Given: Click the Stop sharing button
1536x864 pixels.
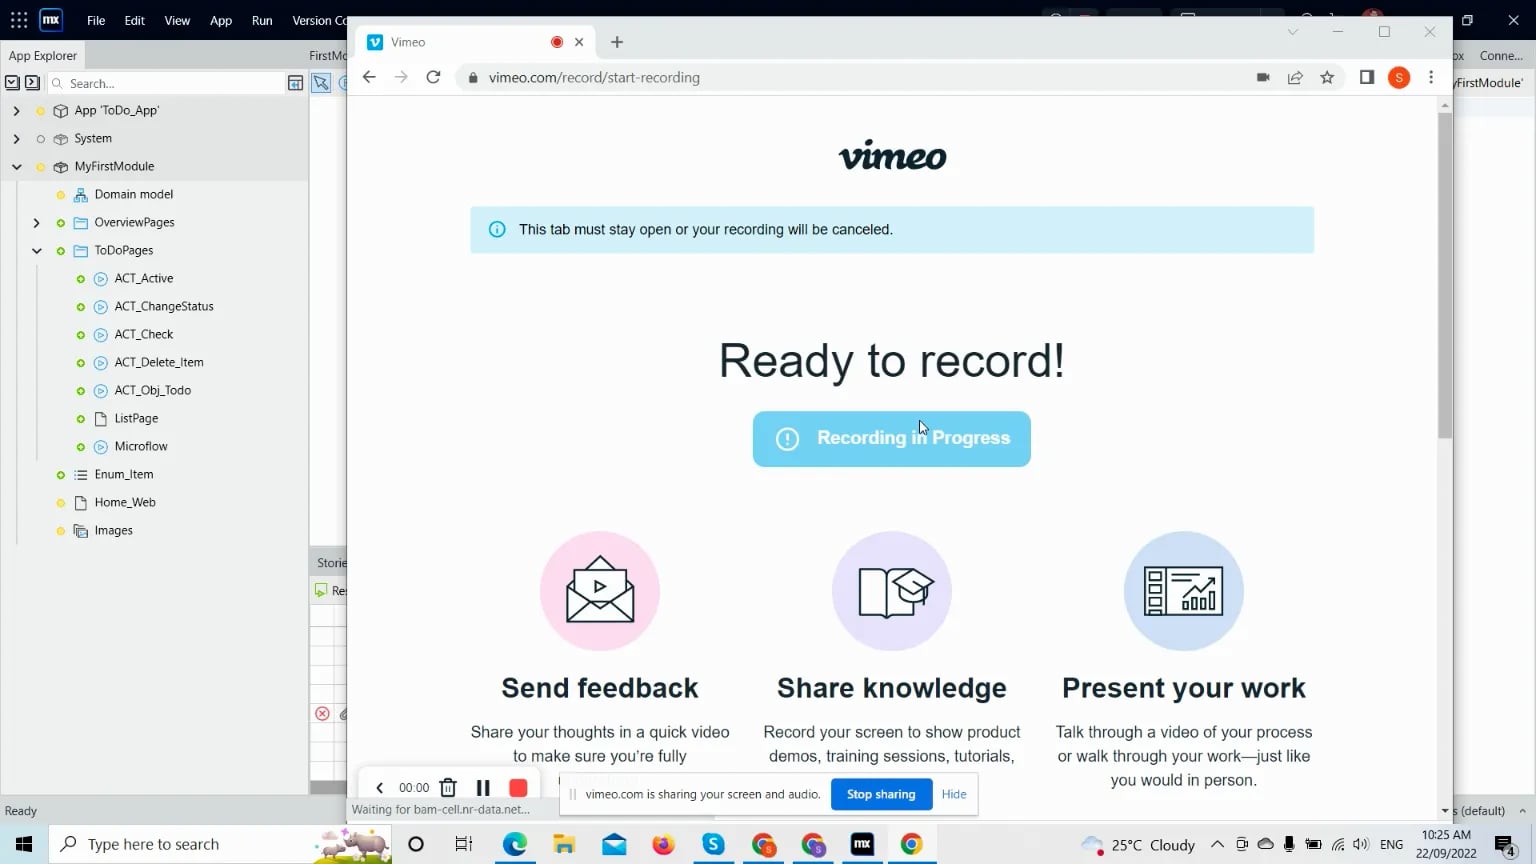Looking at the screenshot, I should (881, 794).
